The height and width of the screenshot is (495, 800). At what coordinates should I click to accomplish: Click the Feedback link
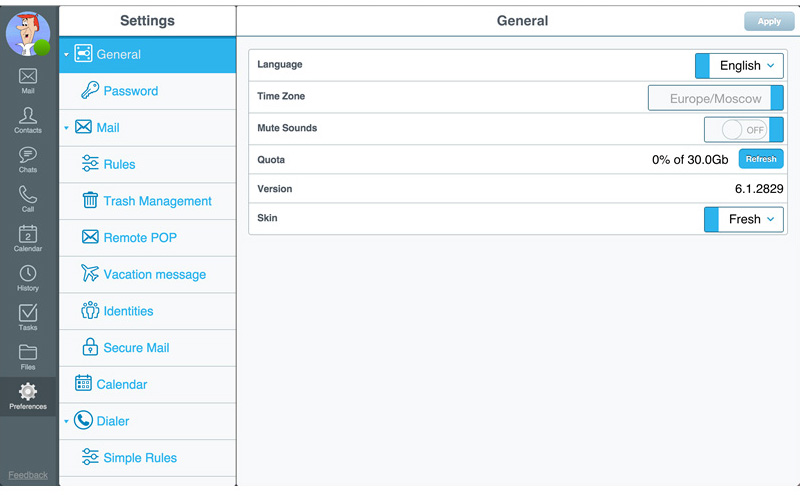pyautogui.click(x=28, y=475)
